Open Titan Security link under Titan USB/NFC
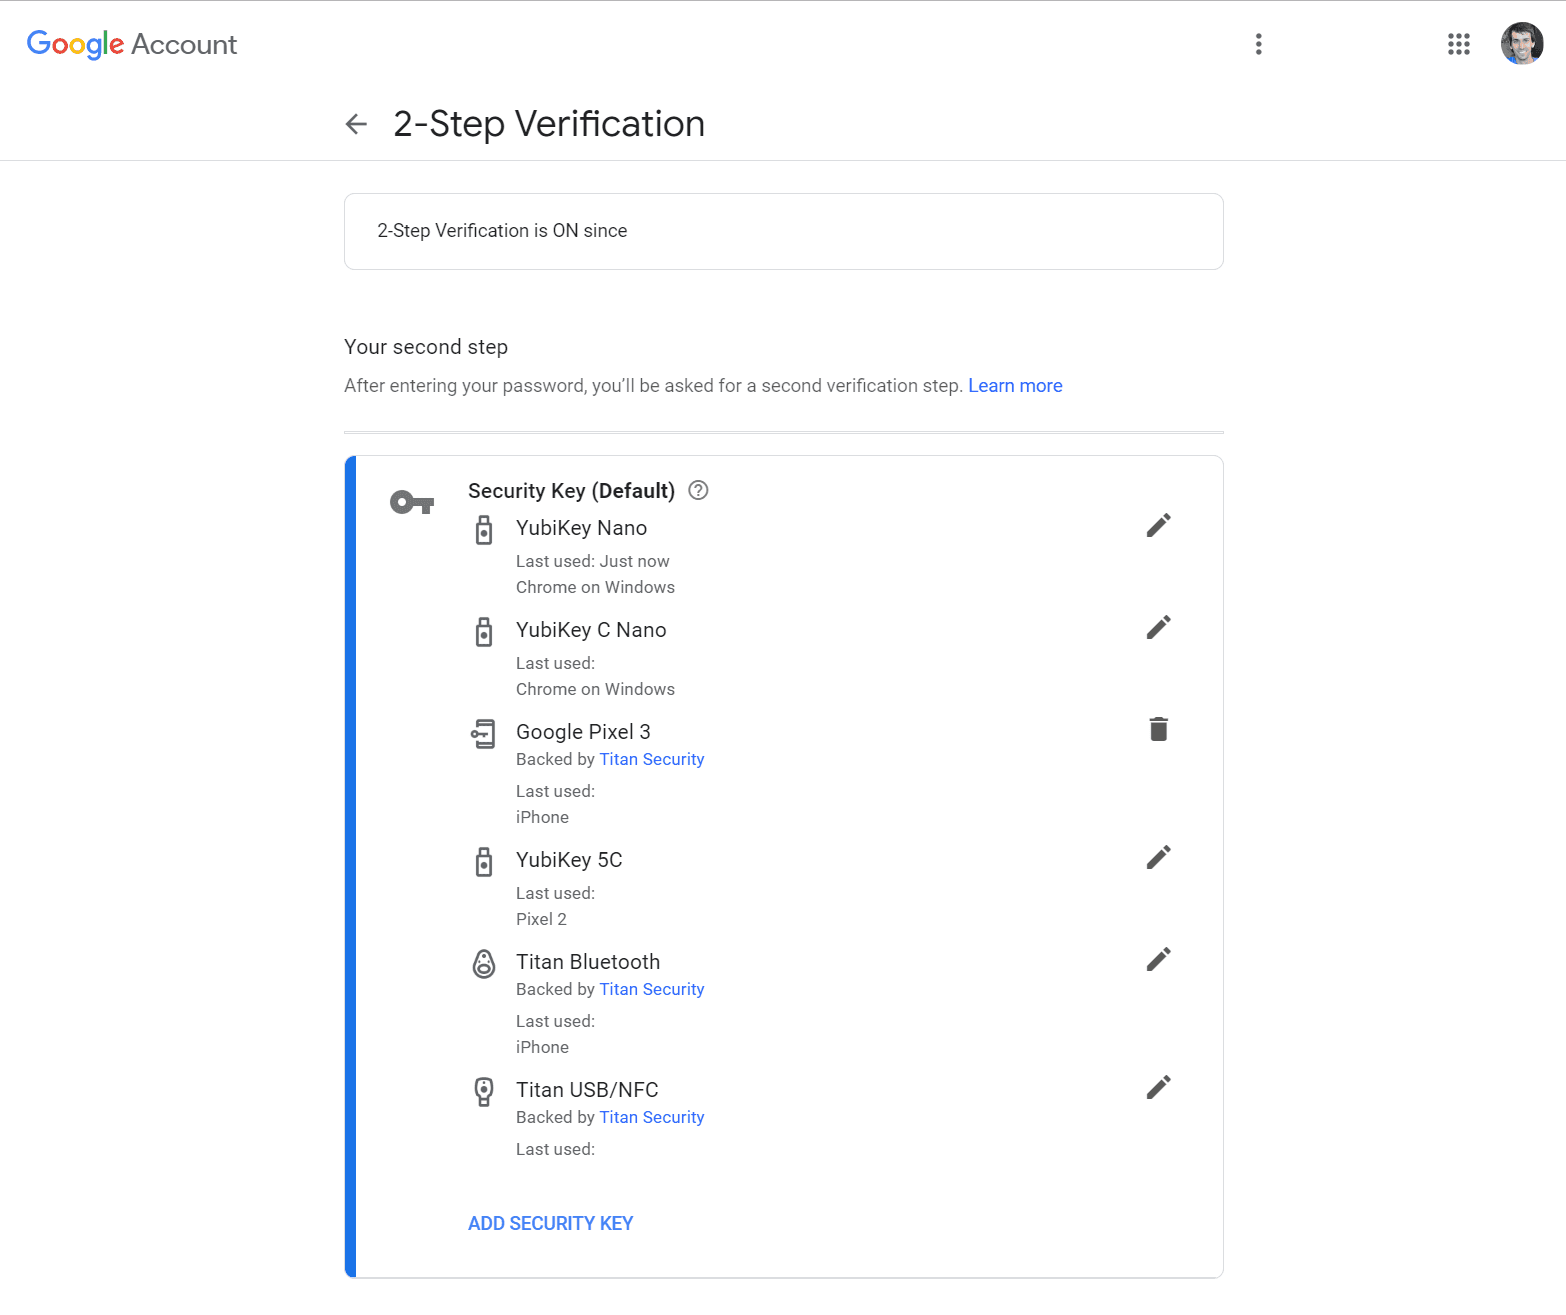This screenshot has height=1315, width=1566. coord(651,1117)
